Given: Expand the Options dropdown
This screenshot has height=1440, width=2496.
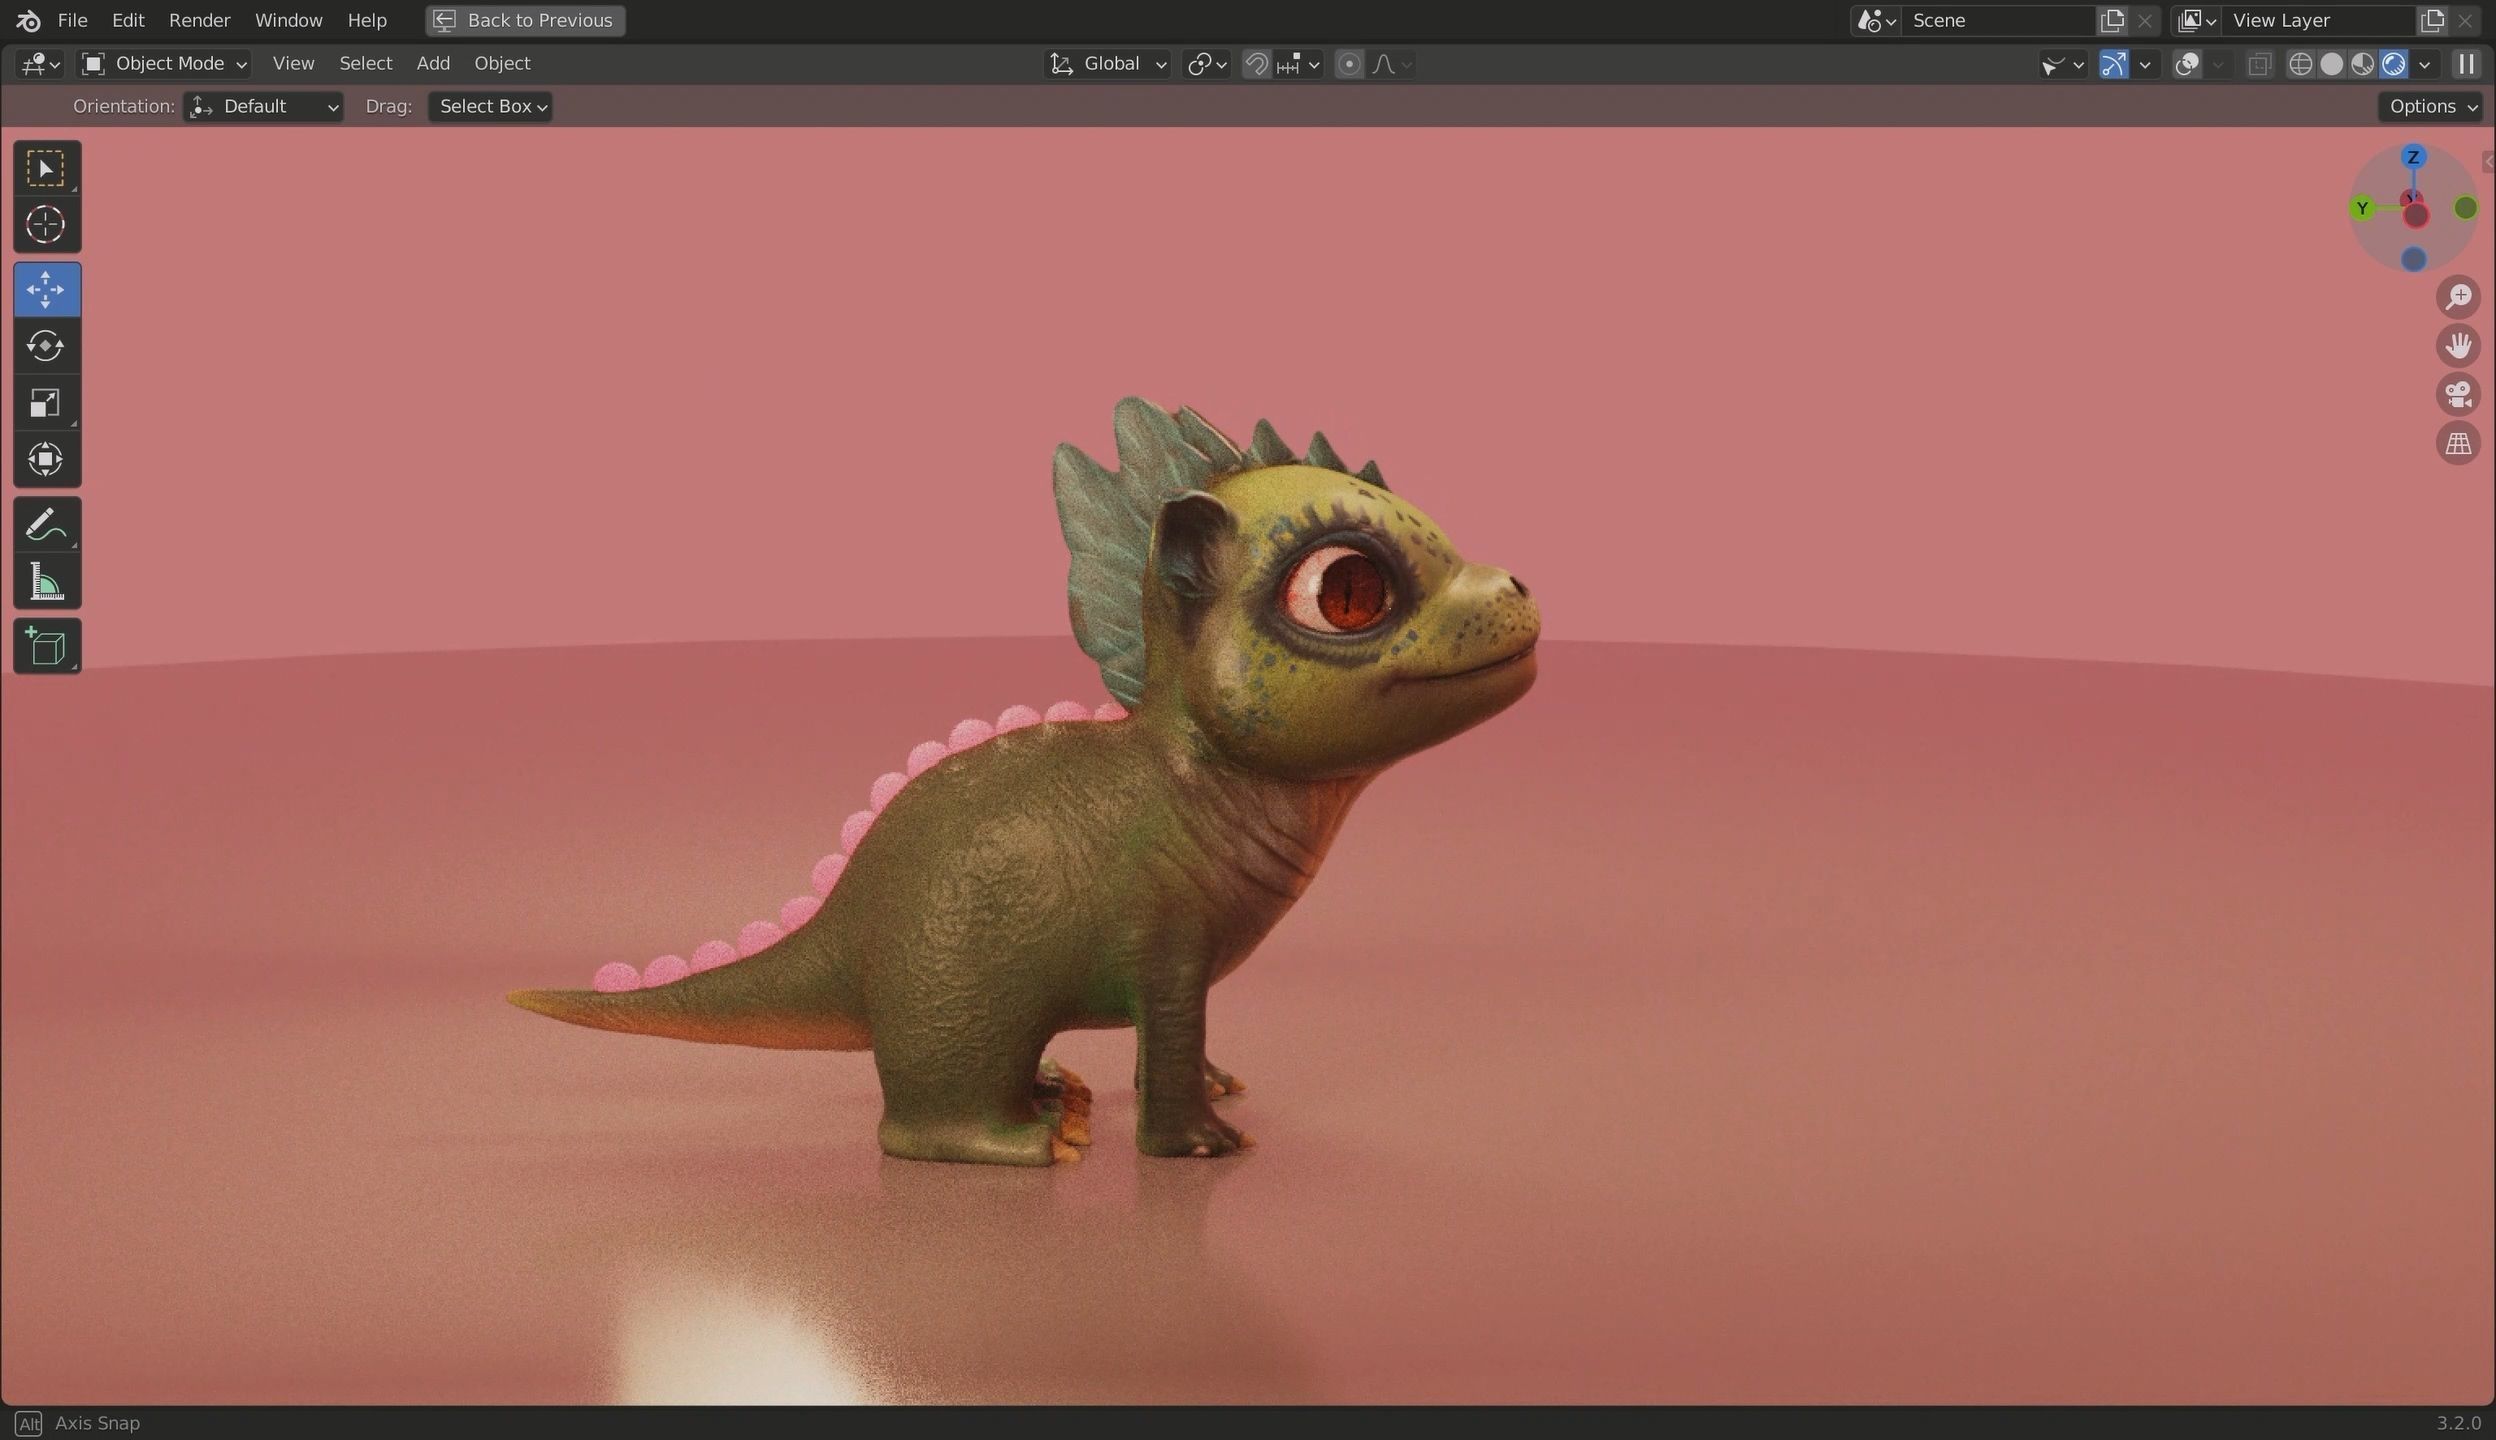Looking at the screenshot, I should click(x=2430, y=107).
